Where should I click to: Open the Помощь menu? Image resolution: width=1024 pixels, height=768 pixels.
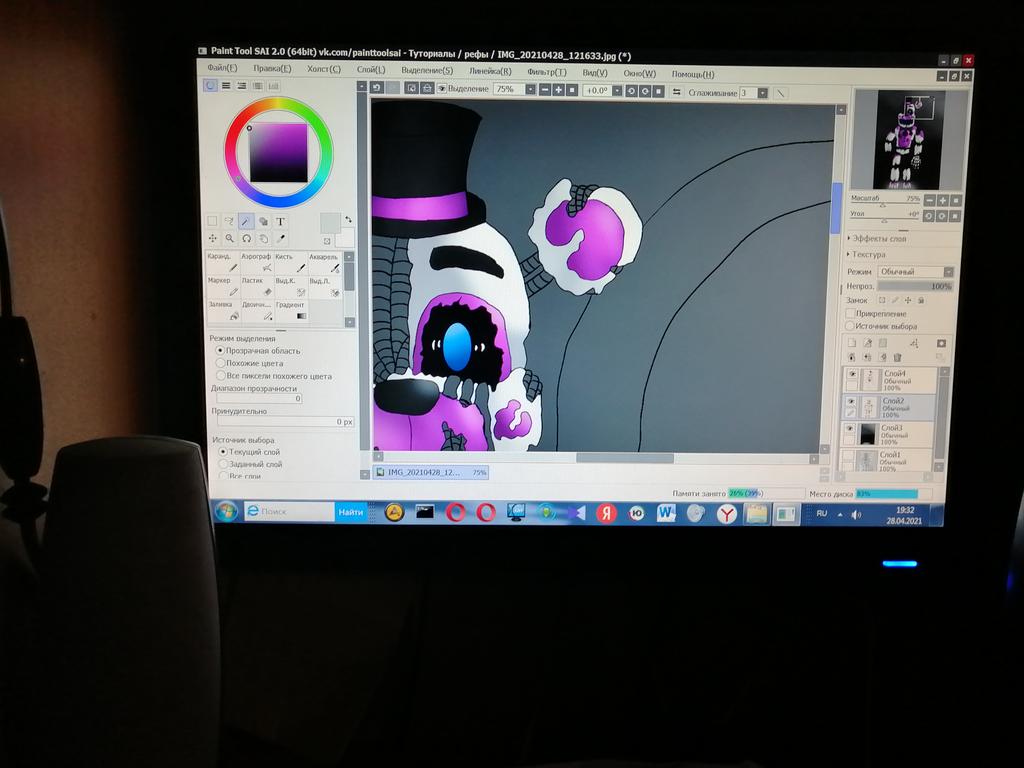pos(693,74)
